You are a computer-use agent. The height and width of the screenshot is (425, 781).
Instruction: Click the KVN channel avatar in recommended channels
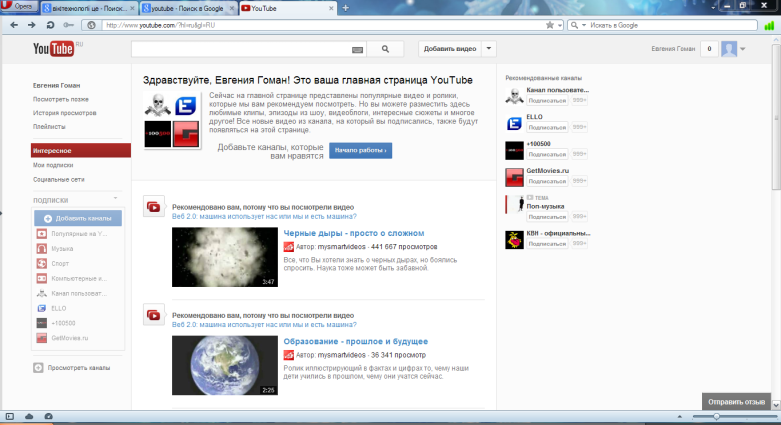514,240
